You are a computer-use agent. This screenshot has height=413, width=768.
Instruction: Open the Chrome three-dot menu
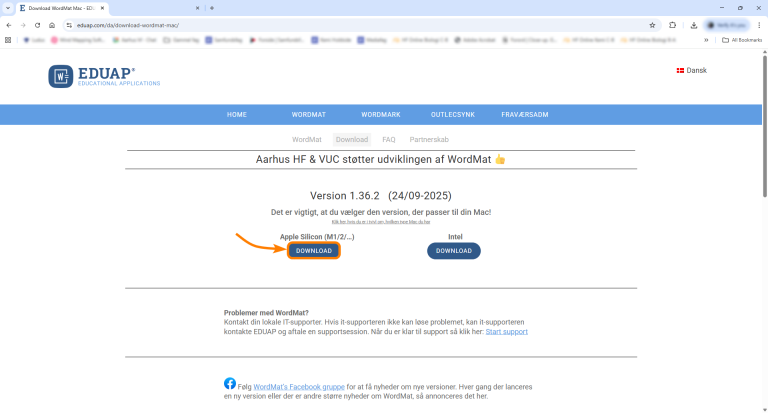point(759,25)
